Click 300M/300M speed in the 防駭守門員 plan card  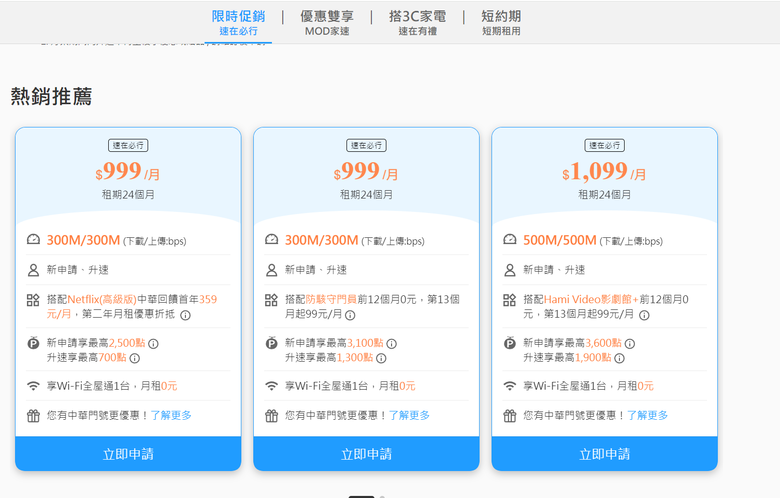coord(321,240)
